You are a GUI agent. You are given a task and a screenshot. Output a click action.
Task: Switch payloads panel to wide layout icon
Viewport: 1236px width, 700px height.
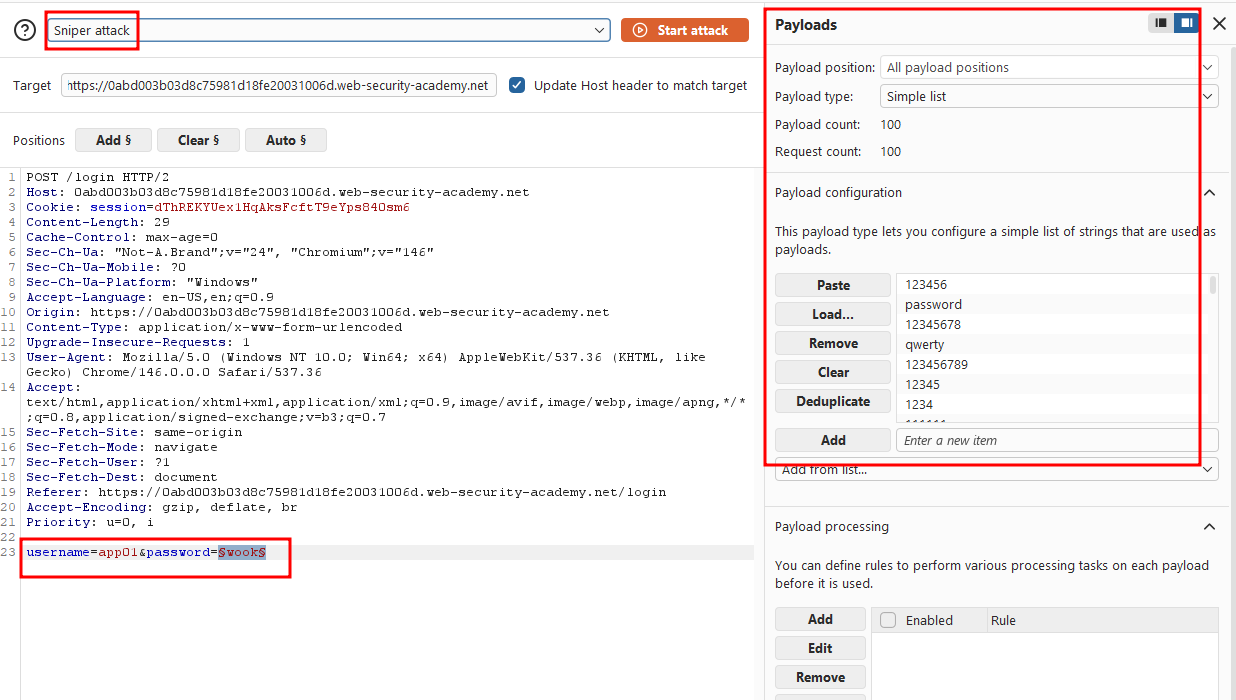click(x=1186, y=22)
